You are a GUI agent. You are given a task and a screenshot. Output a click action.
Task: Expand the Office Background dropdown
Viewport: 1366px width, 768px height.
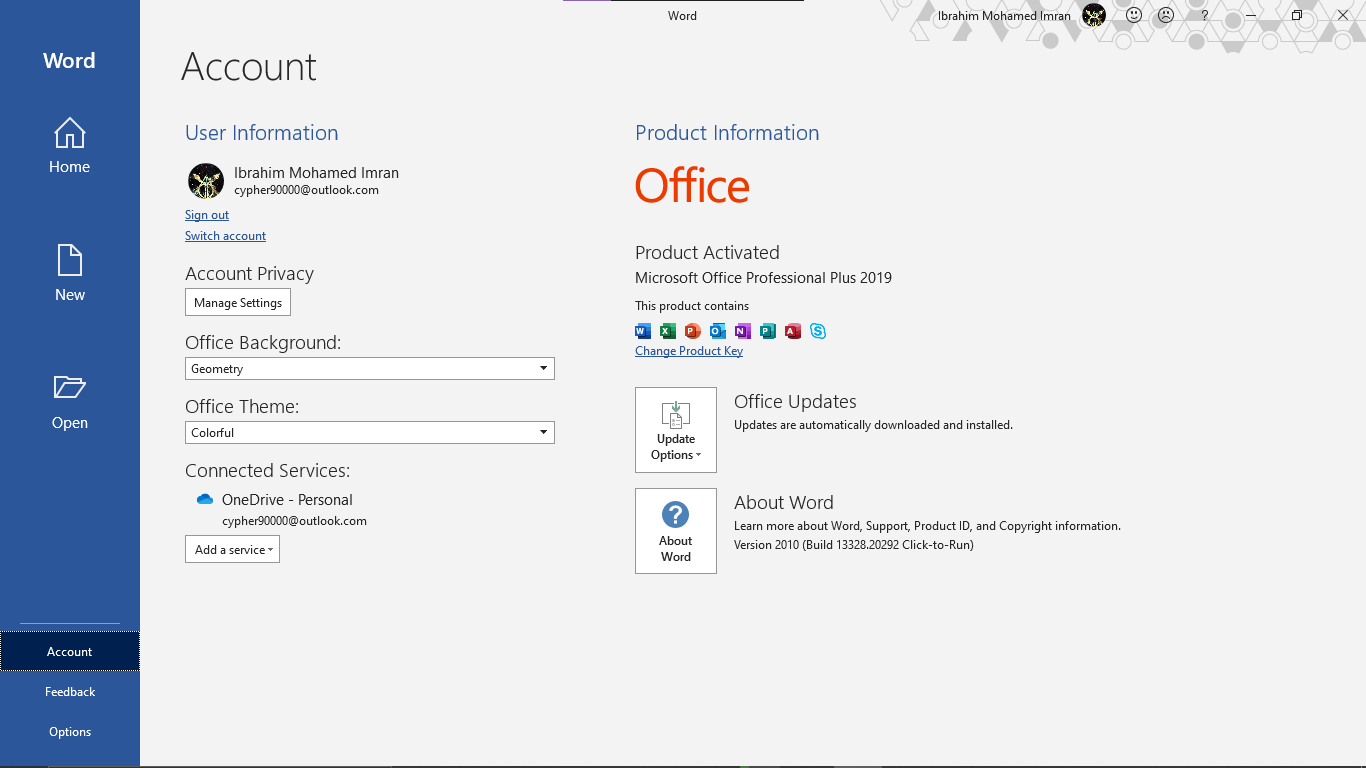click(370, 368)
